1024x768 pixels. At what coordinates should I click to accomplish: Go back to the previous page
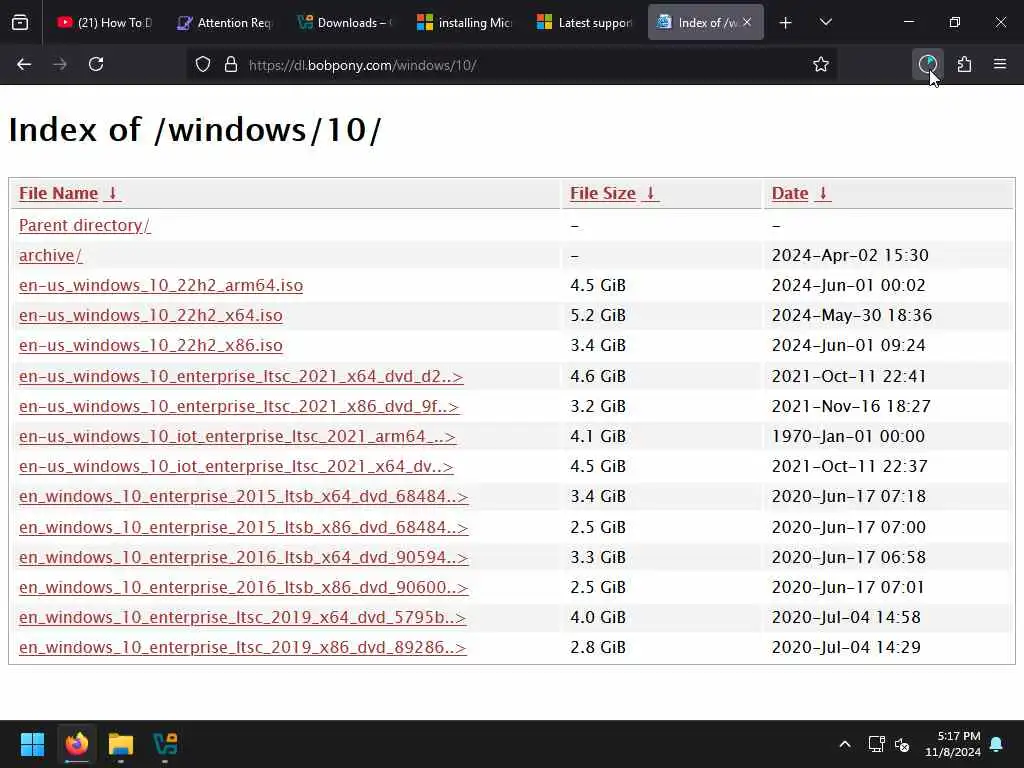pyautogui.click(x=24, y=65)
